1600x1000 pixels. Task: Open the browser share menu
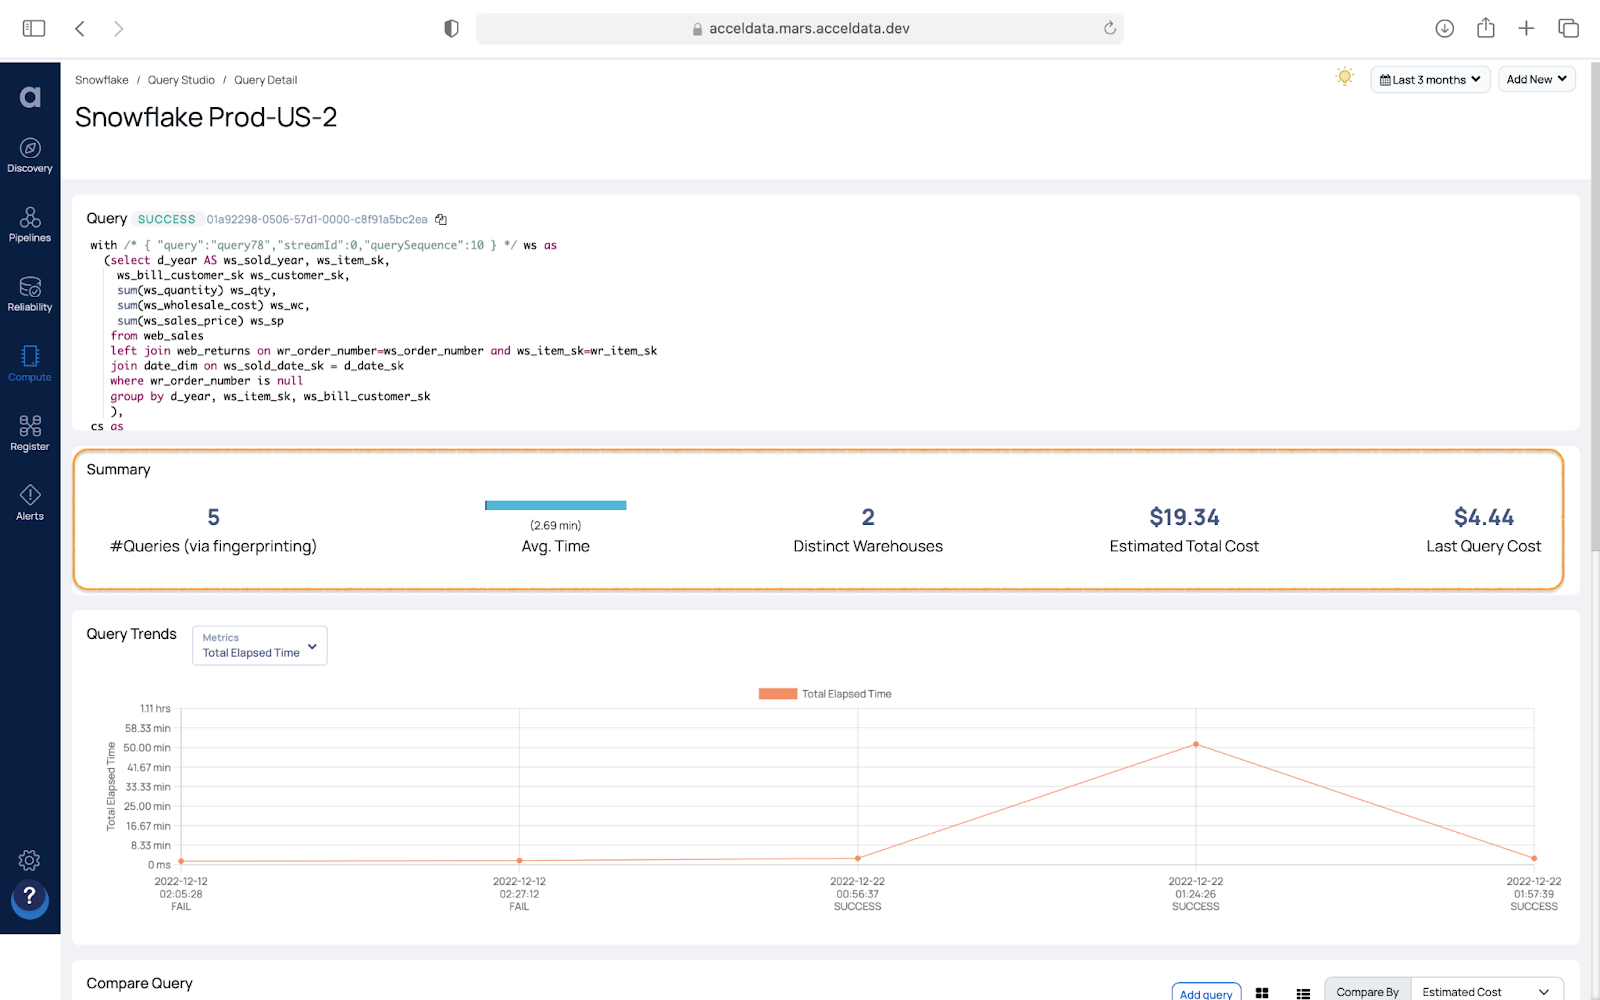[x=1486, y=27]
